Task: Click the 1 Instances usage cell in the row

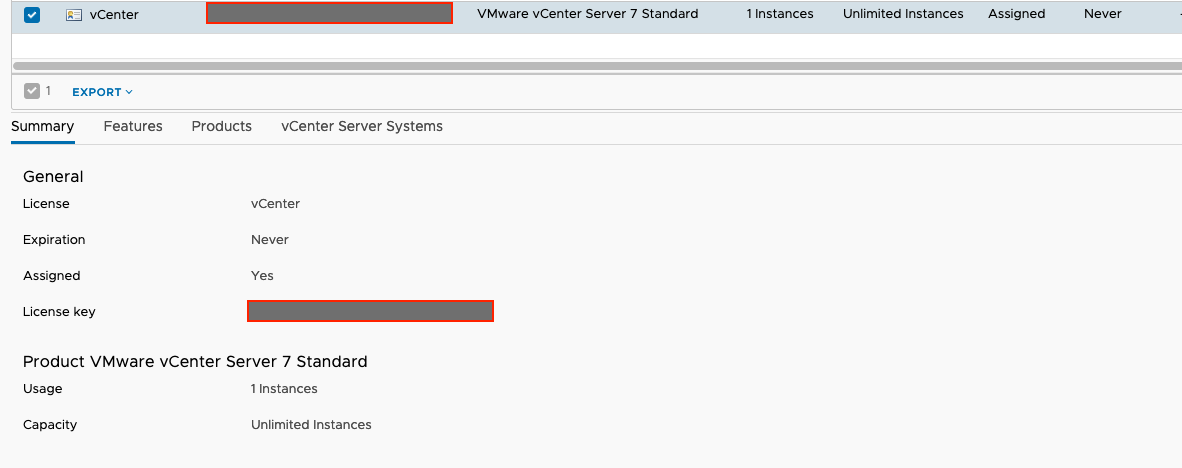Action: (779, 14)
